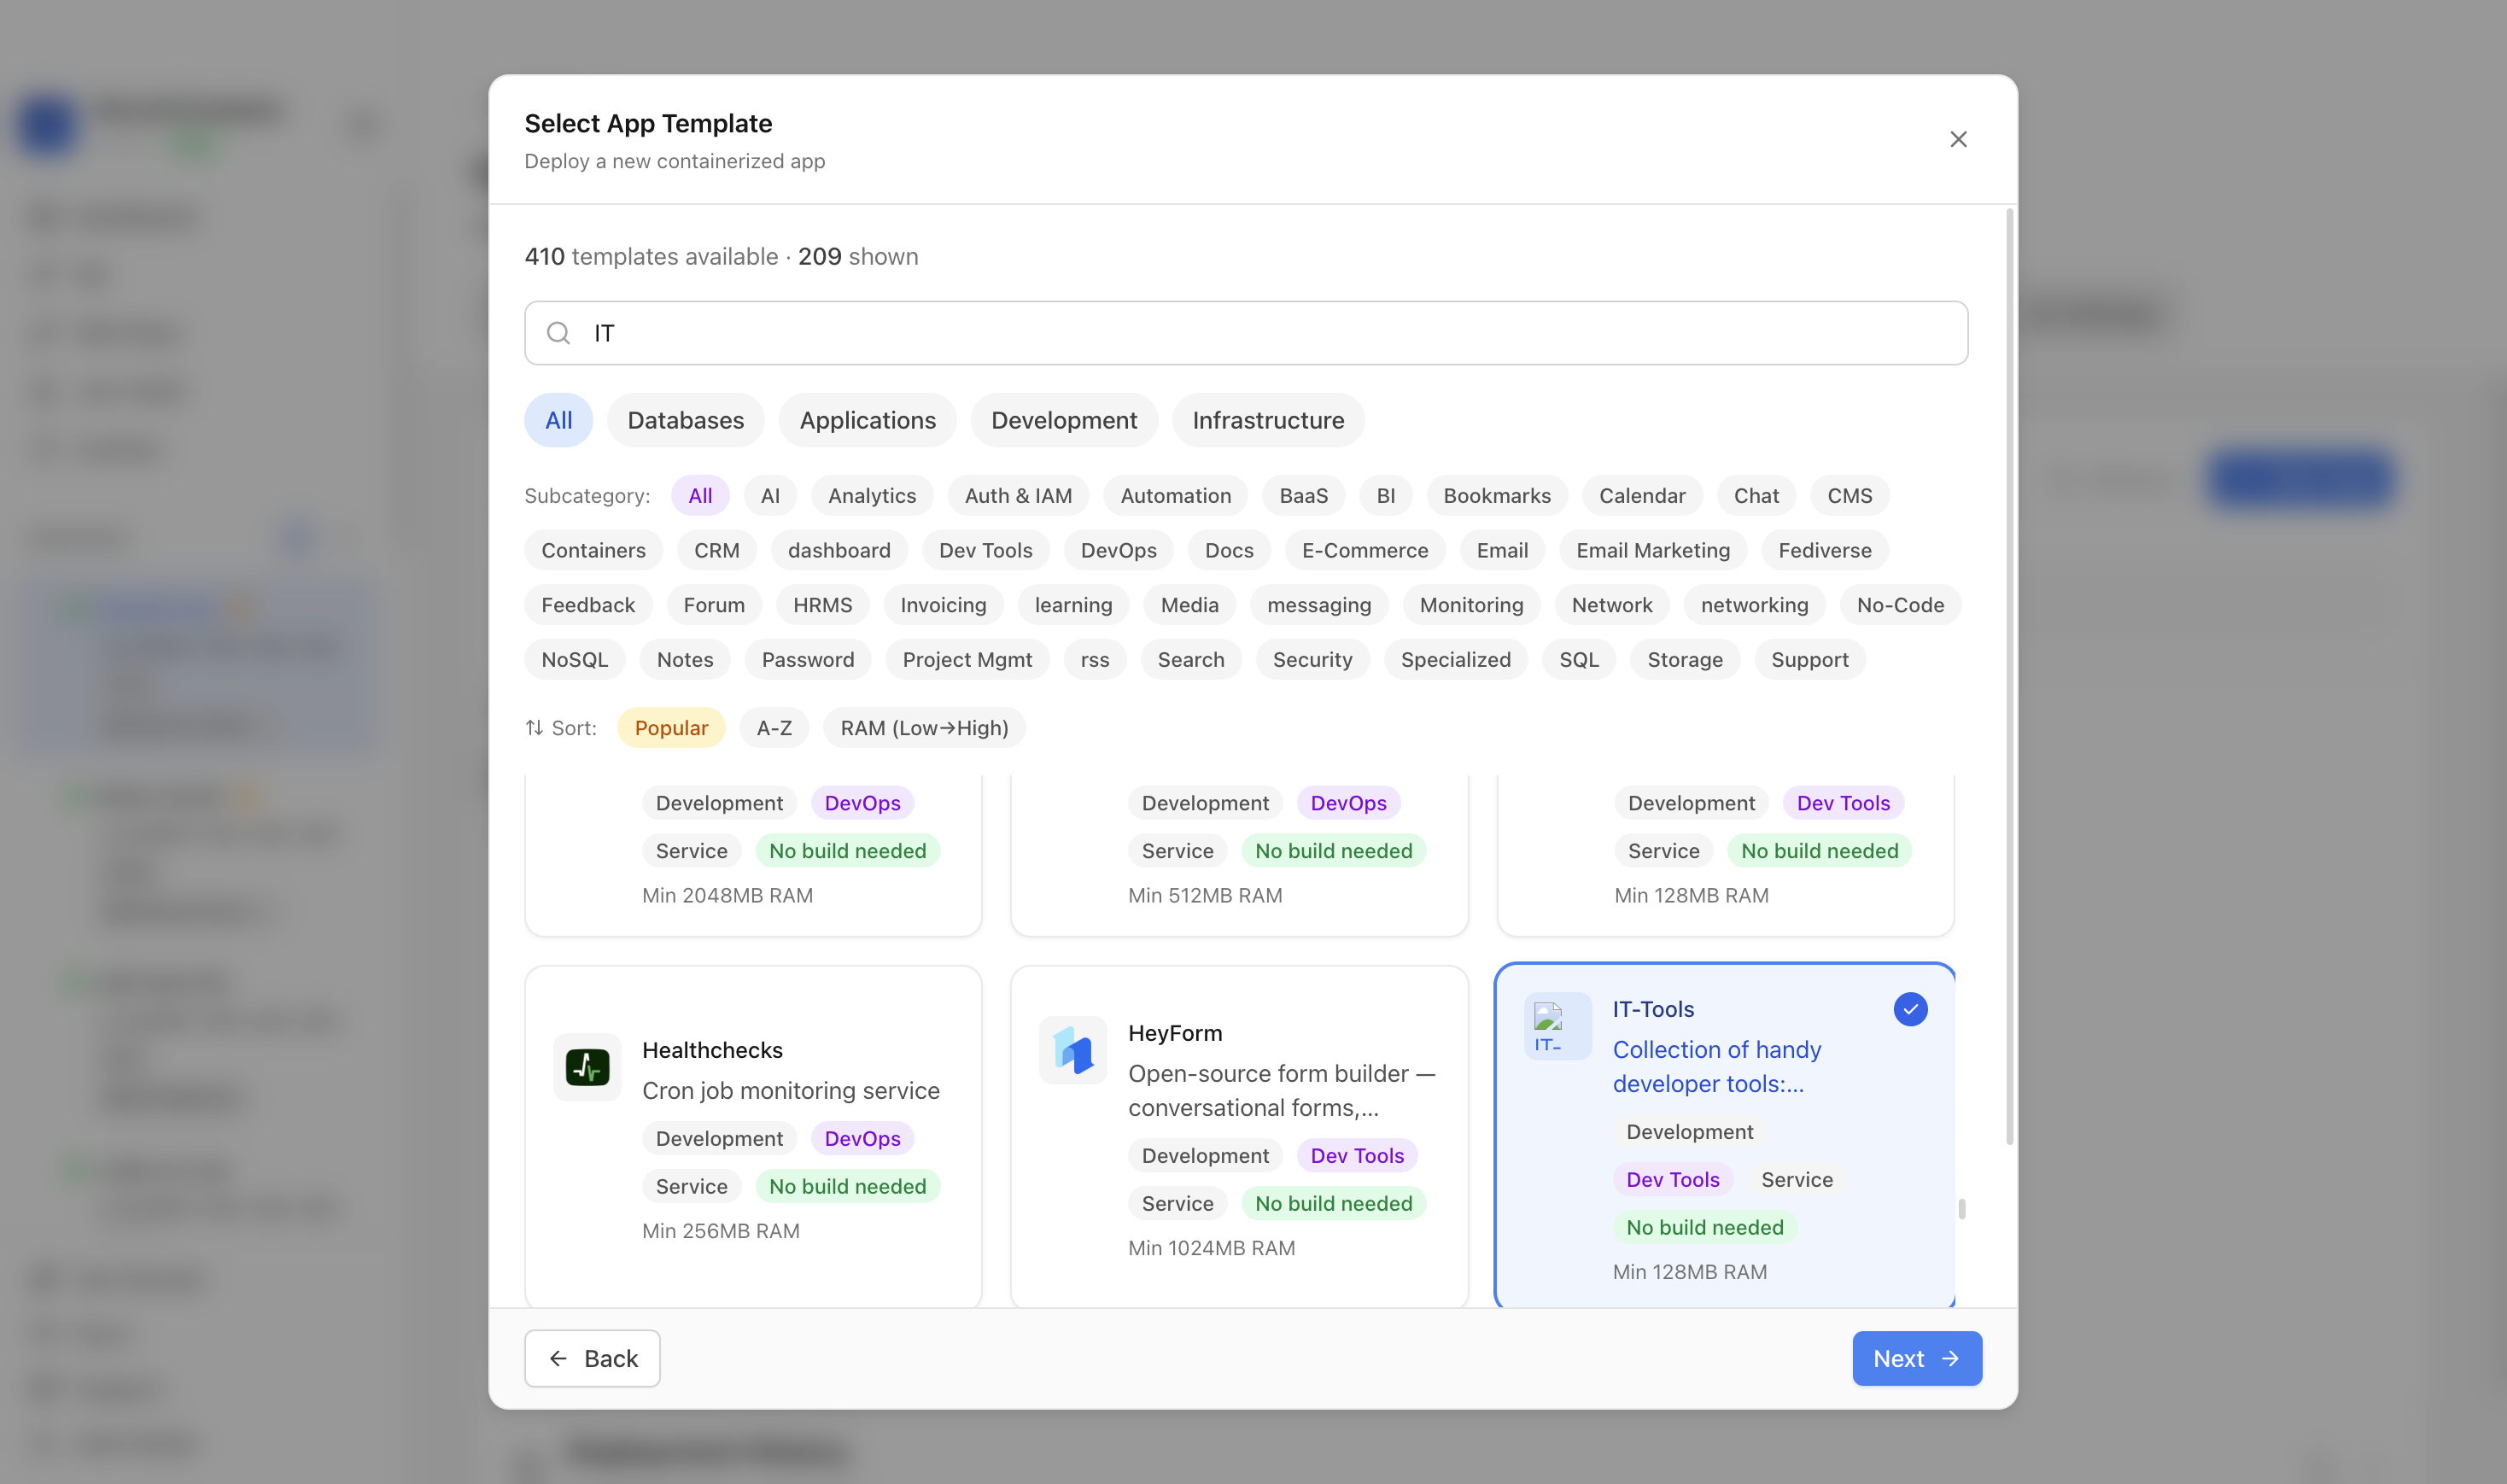Filter by dashboard subcategory
The height and width of the screenshot is (1484, 2507).
[x=839, y=550]
